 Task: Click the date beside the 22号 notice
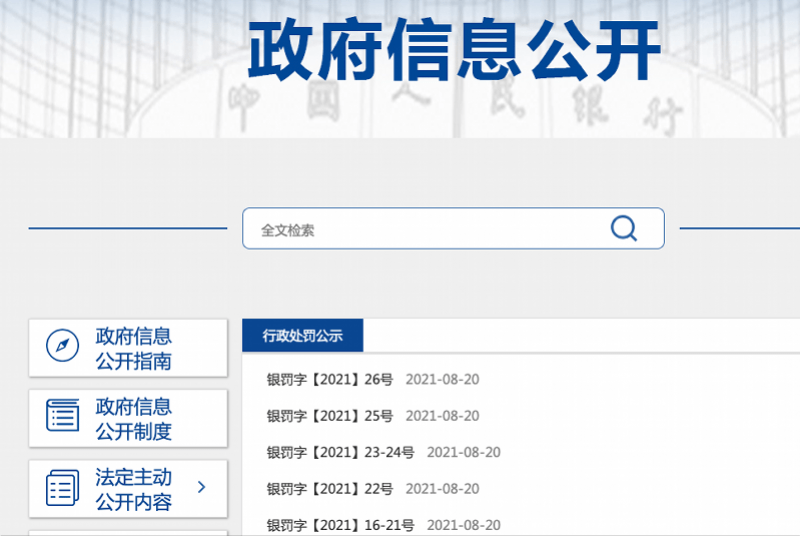click(442, 488)
